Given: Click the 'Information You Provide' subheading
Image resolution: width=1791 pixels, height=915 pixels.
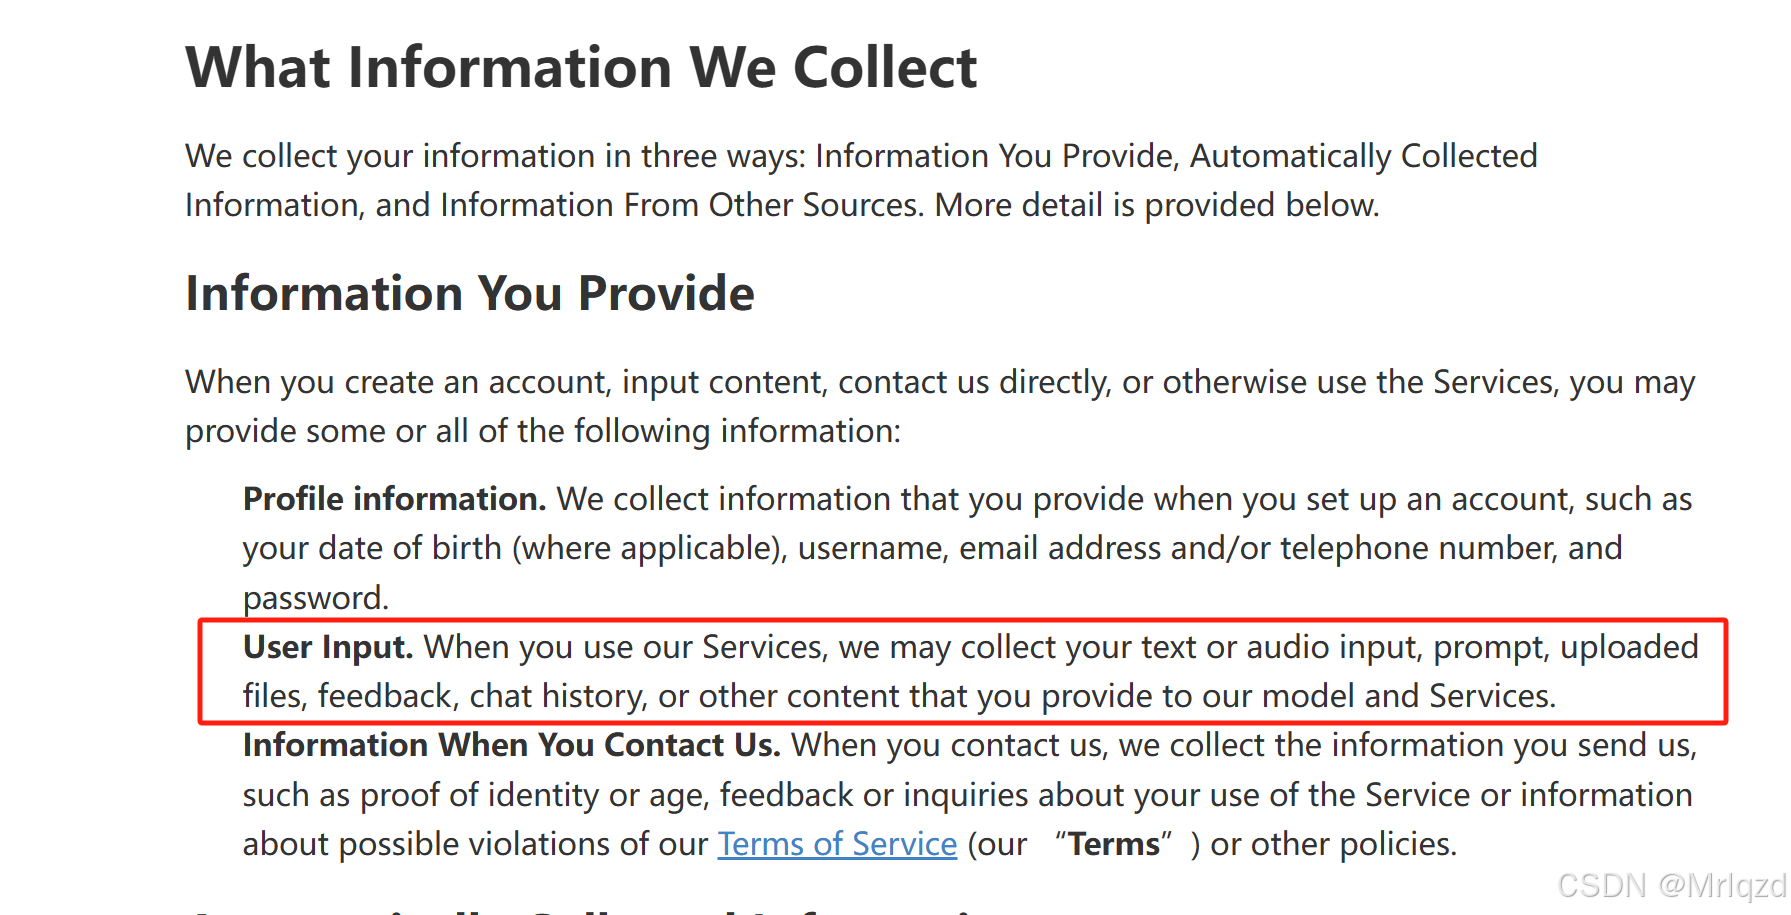Looking at the screenshot, I should (470, 293).
